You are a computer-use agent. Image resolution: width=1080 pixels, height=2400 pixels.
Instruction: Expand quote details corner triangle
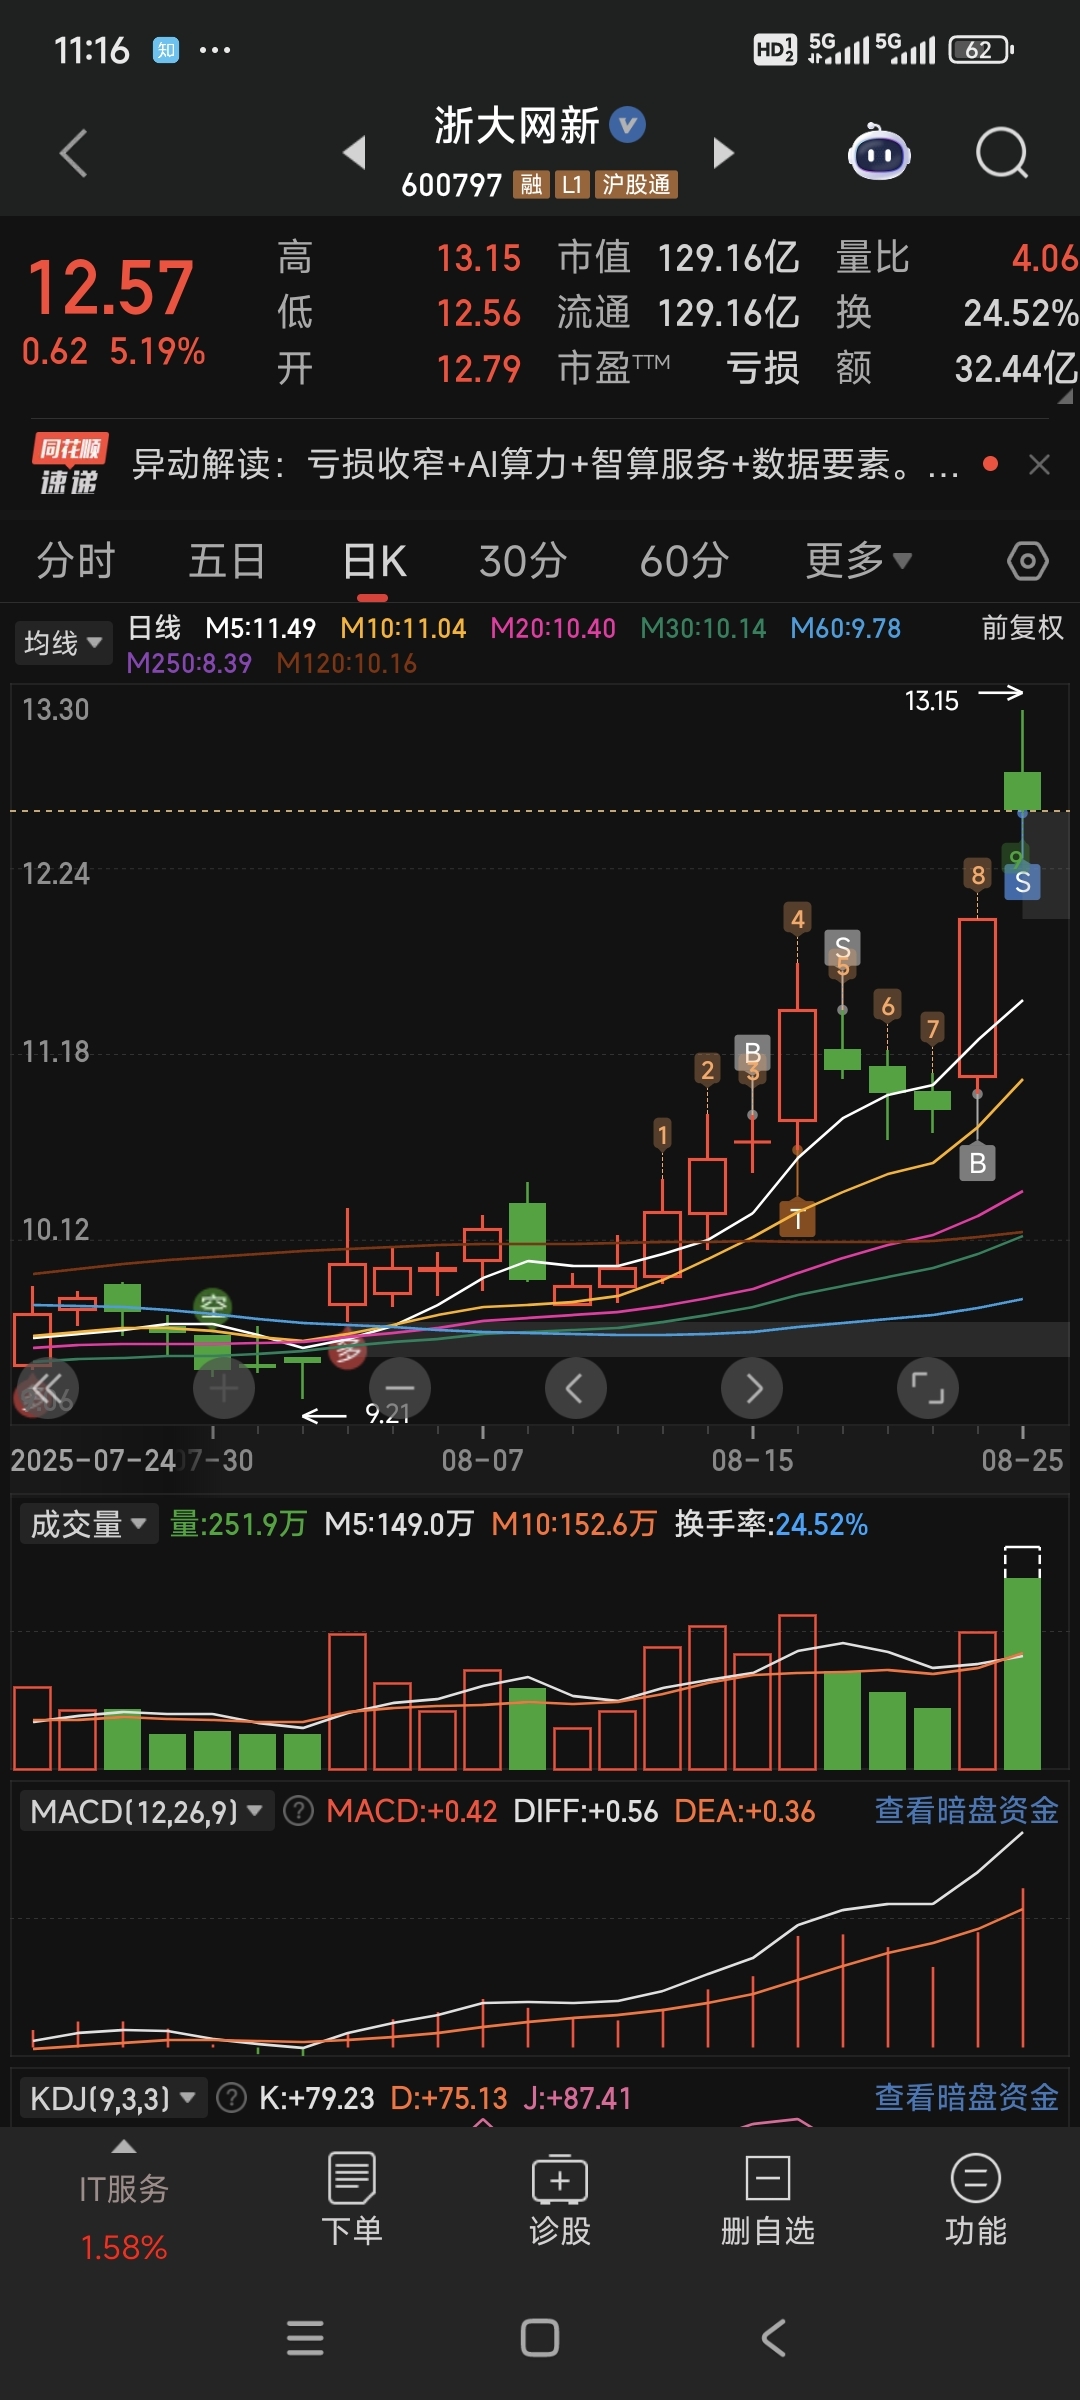[x=1065, y=396]
